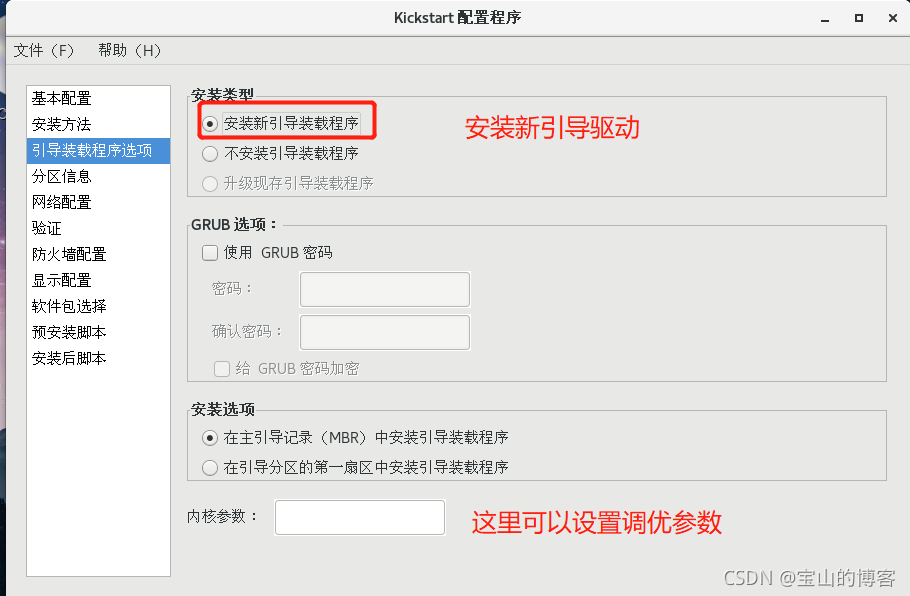This screenshot has width=910, height=596.
Task: Select the 验证 sidebar entry
Action: pos(46,228)
